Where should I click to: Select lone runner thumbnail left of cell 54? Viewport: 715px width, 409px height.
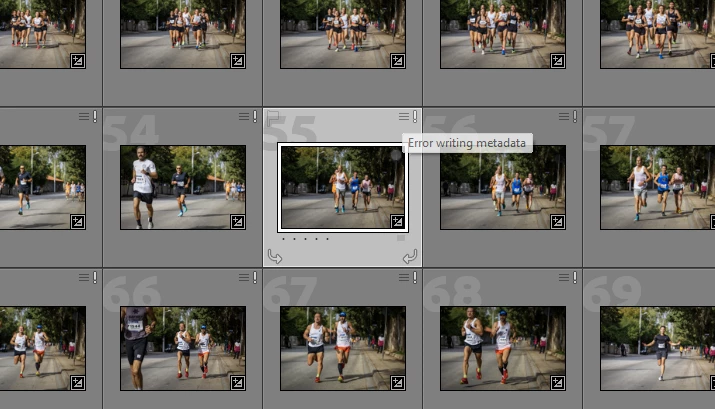(43, 187)
